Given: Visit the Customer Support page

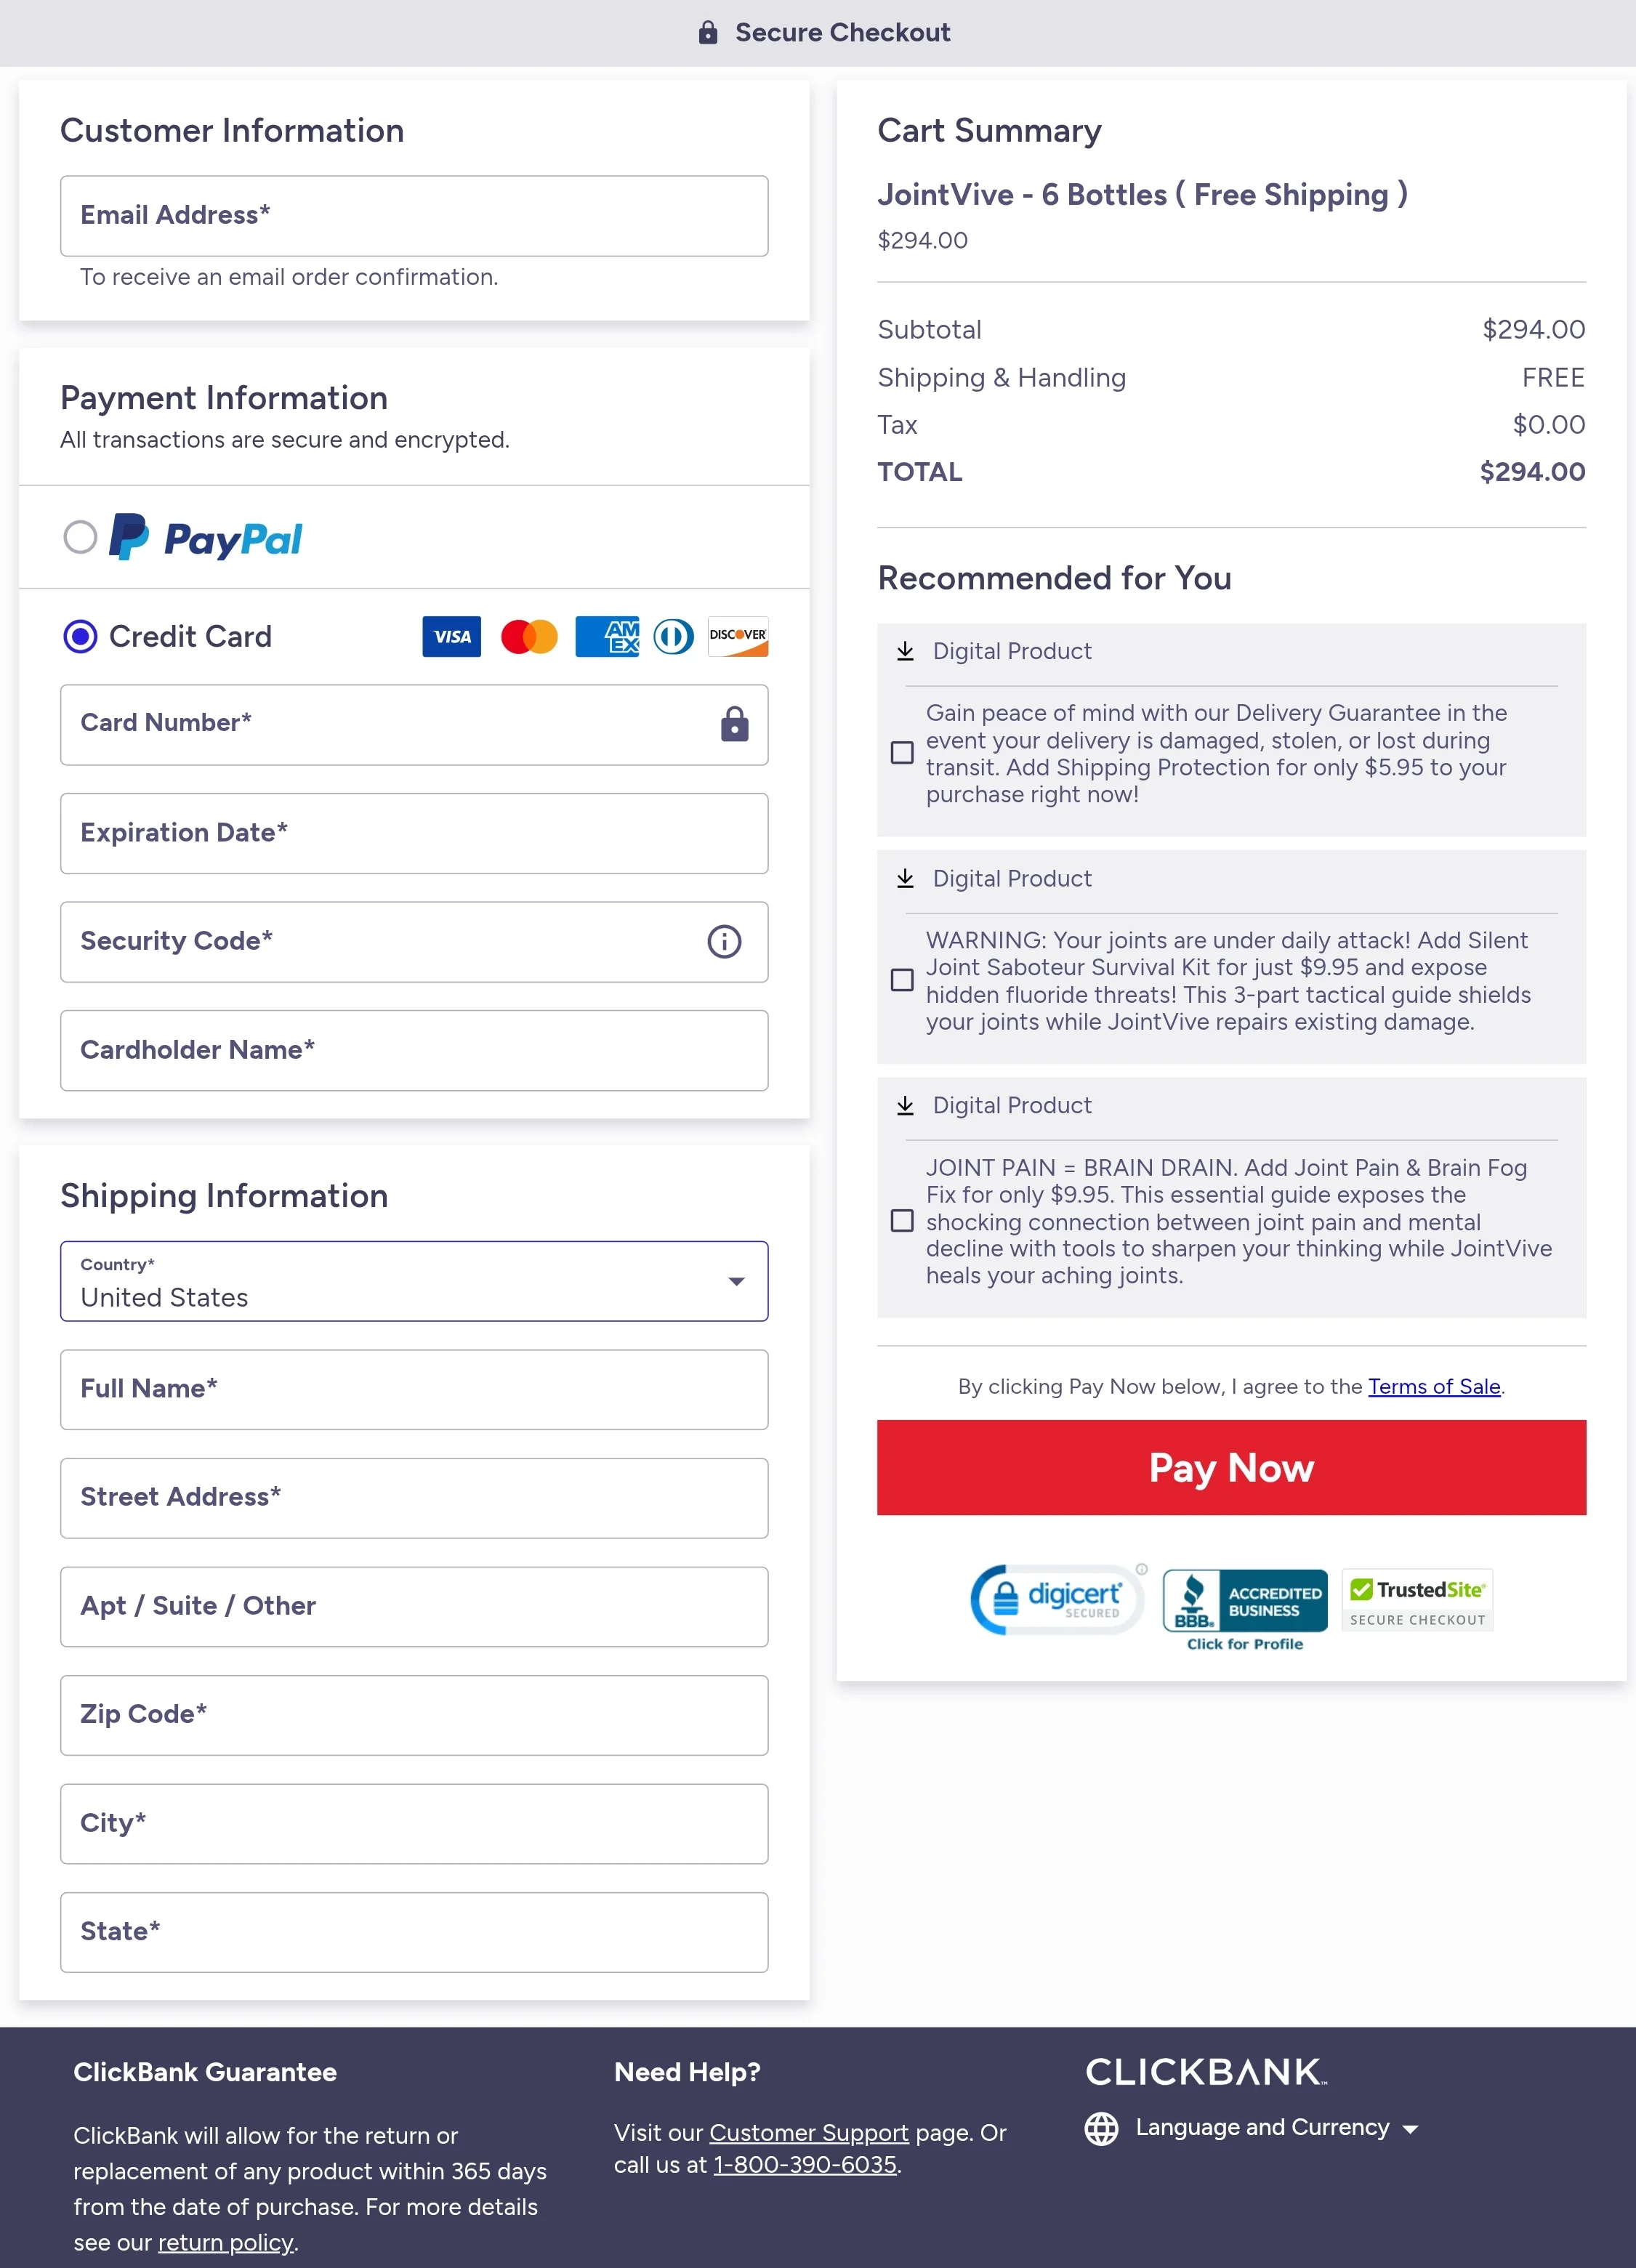Looking at the screenshot, I should (x=810, y=2132).
